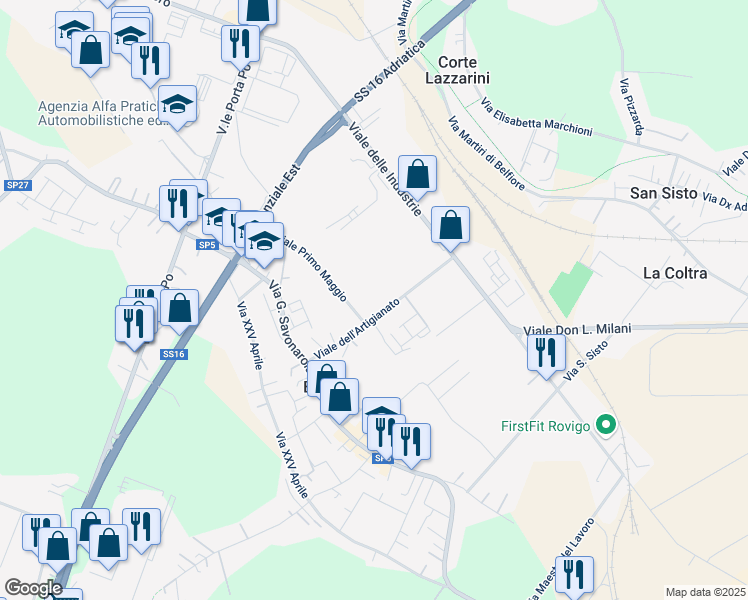
Task: Open the shopping bag marker left of SS16 shield
Action: 179,311
